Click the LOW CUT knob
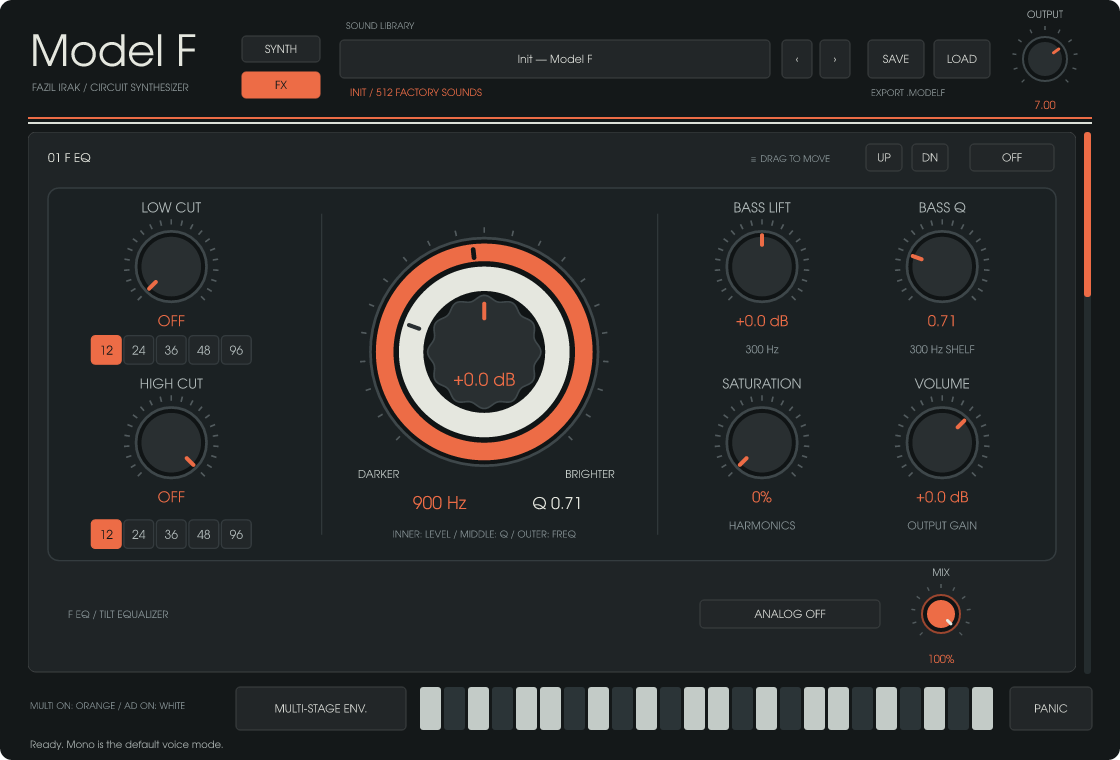This screenshot has height=760, width=1120. point(171,266)
